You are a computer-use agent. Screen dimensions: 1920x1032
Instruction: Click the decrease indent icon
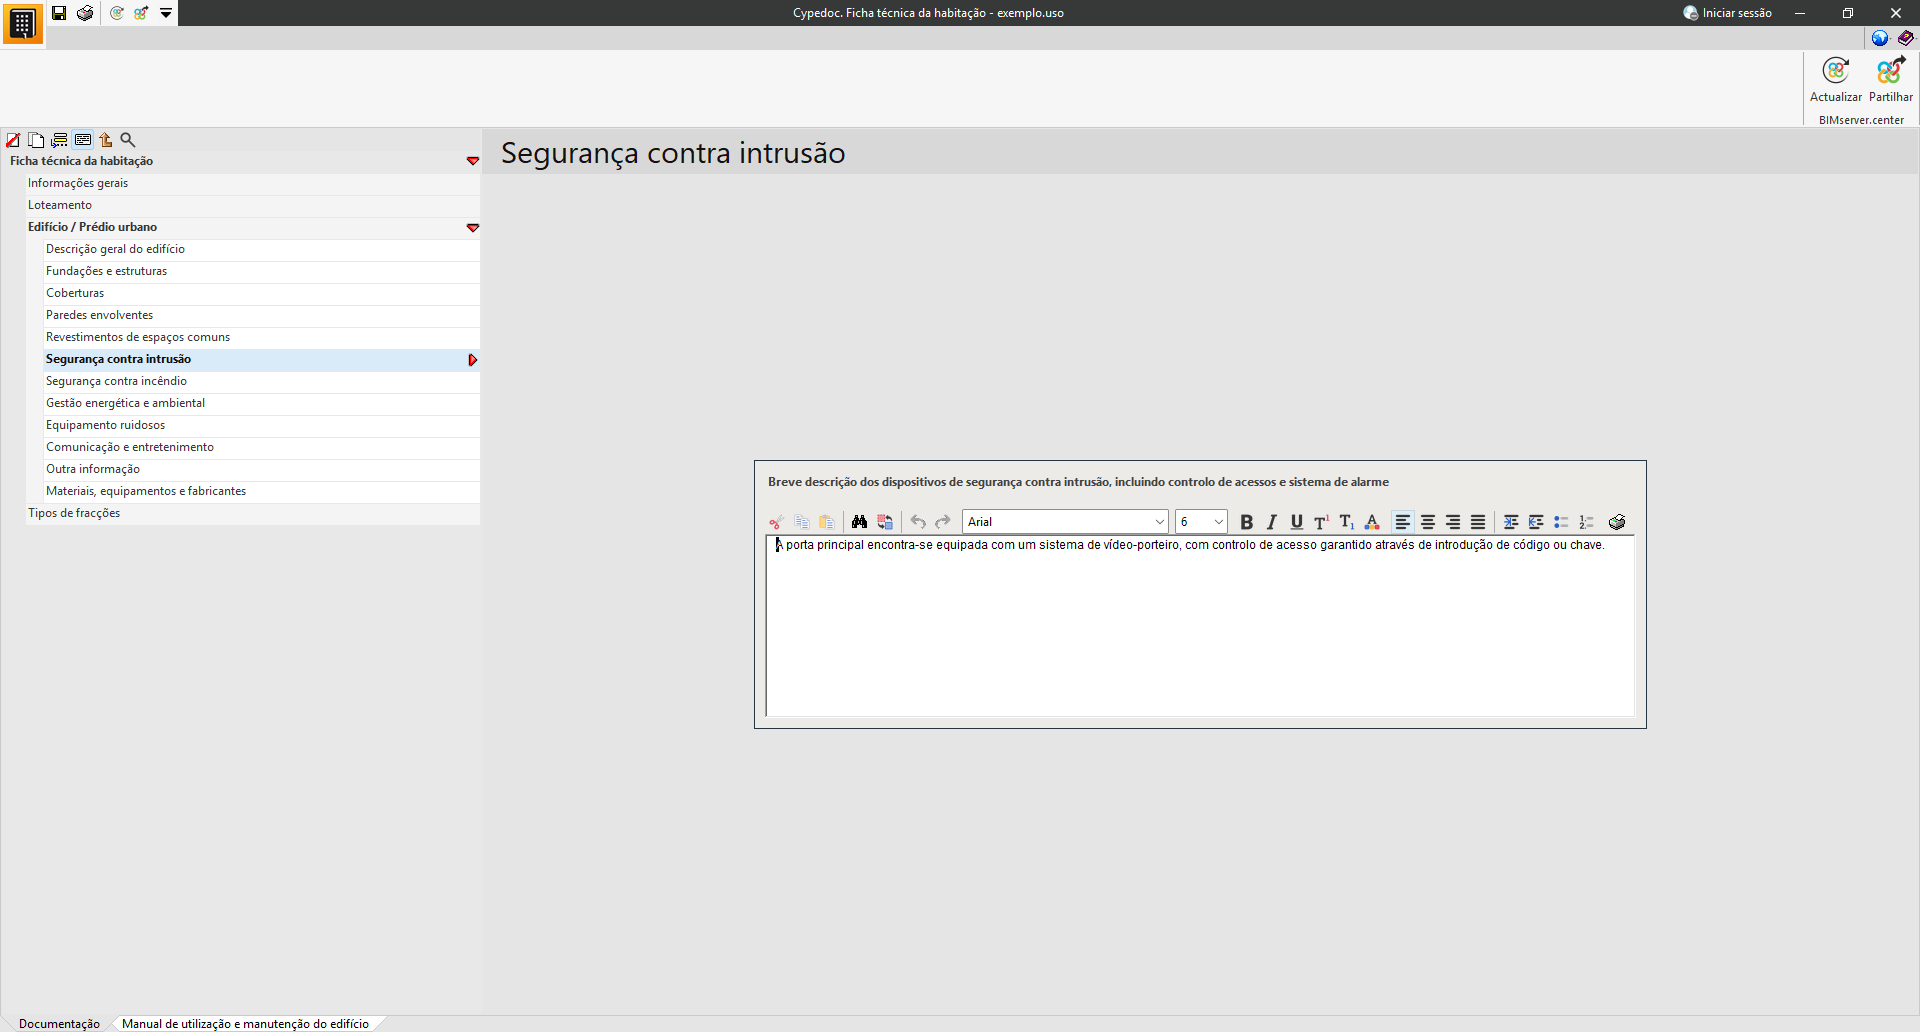pyautogui.click(x=1536, y=522)
